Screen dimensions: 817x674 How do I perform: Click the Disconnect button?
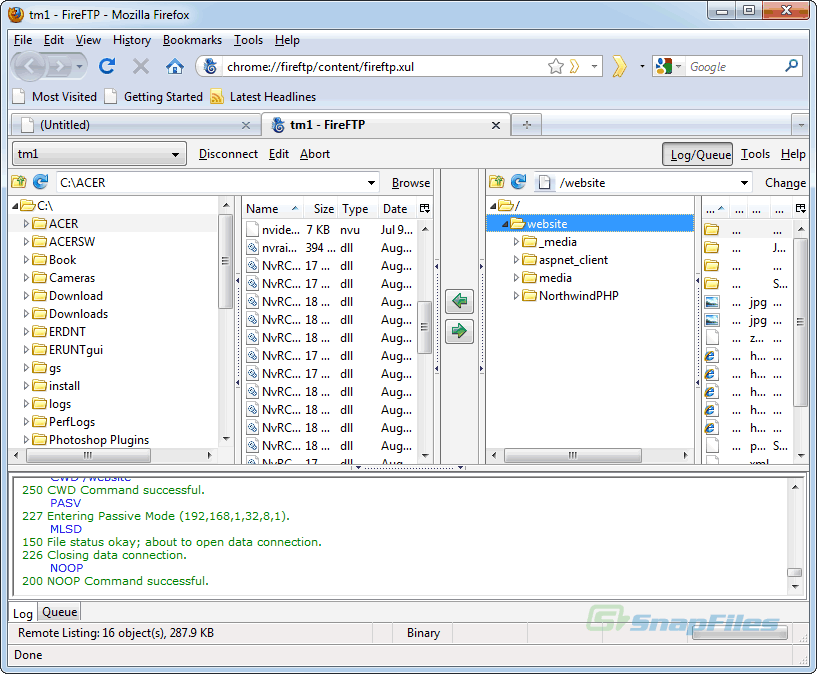coord(228,154)
